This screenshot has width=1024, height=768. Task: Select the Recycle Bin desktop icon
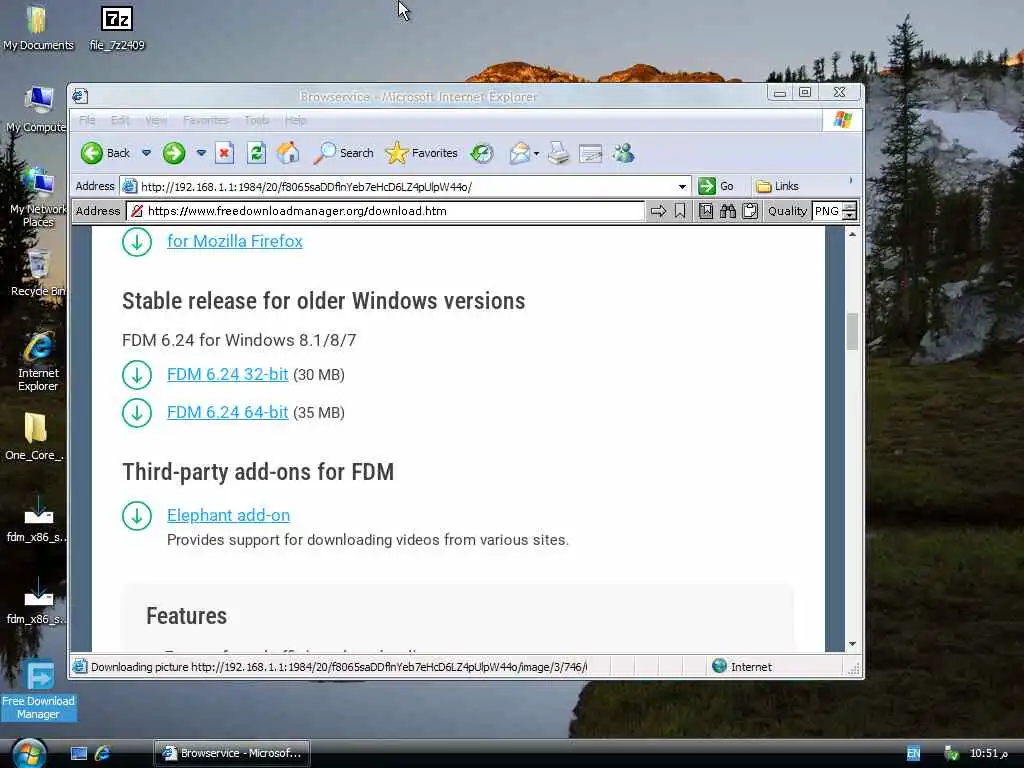(x=38, y=273)
